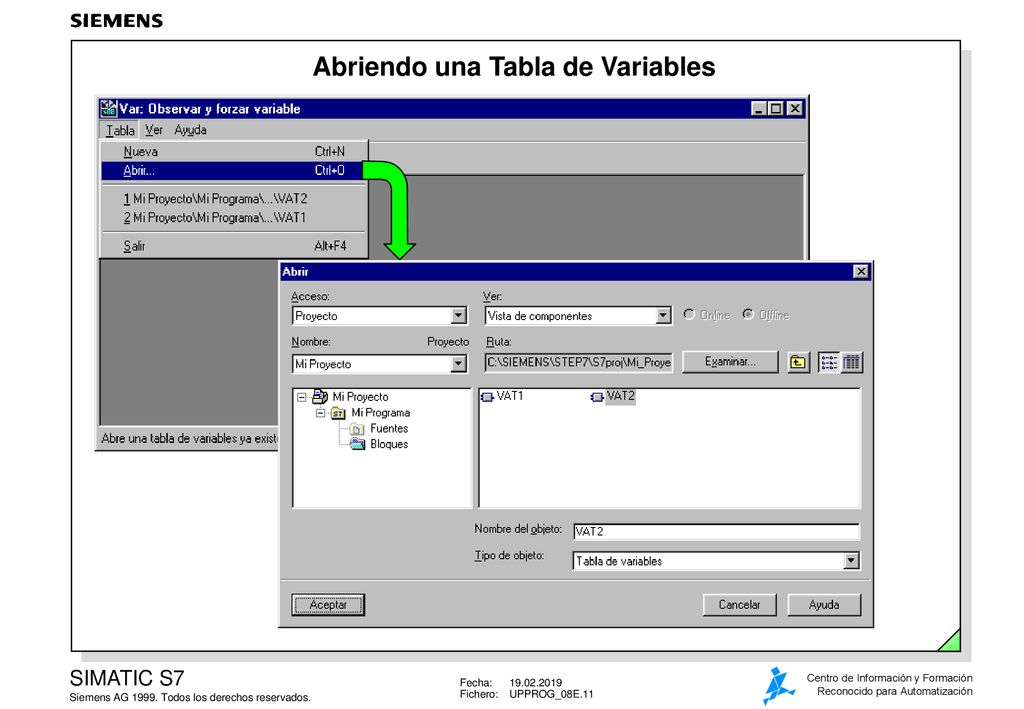Open the Acceso dropdown showing Proyecto
Viewport: 1024px width, 709px height.
tap(459, 316)
